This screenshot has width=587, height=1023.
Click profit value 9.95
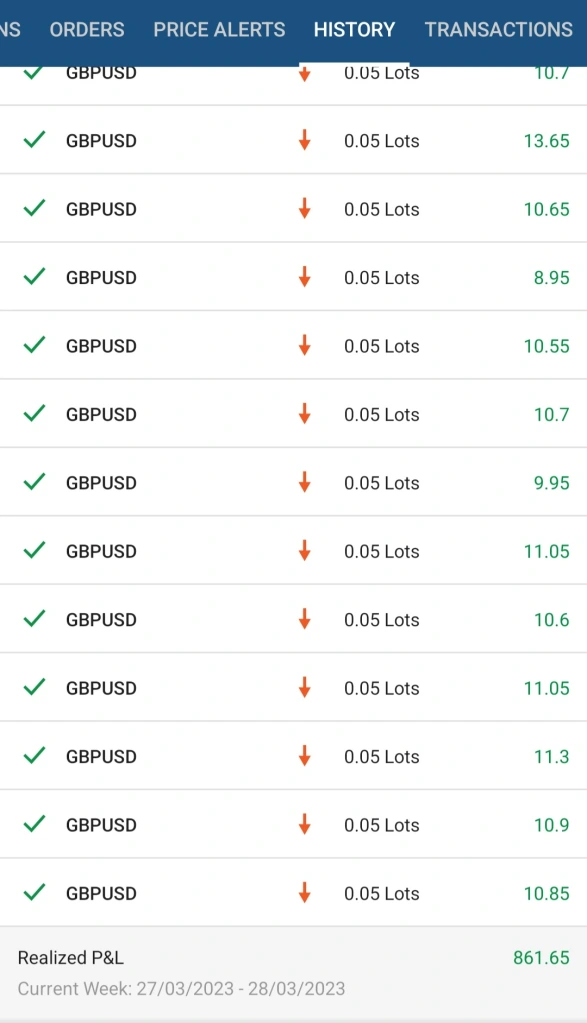(552, 483)
